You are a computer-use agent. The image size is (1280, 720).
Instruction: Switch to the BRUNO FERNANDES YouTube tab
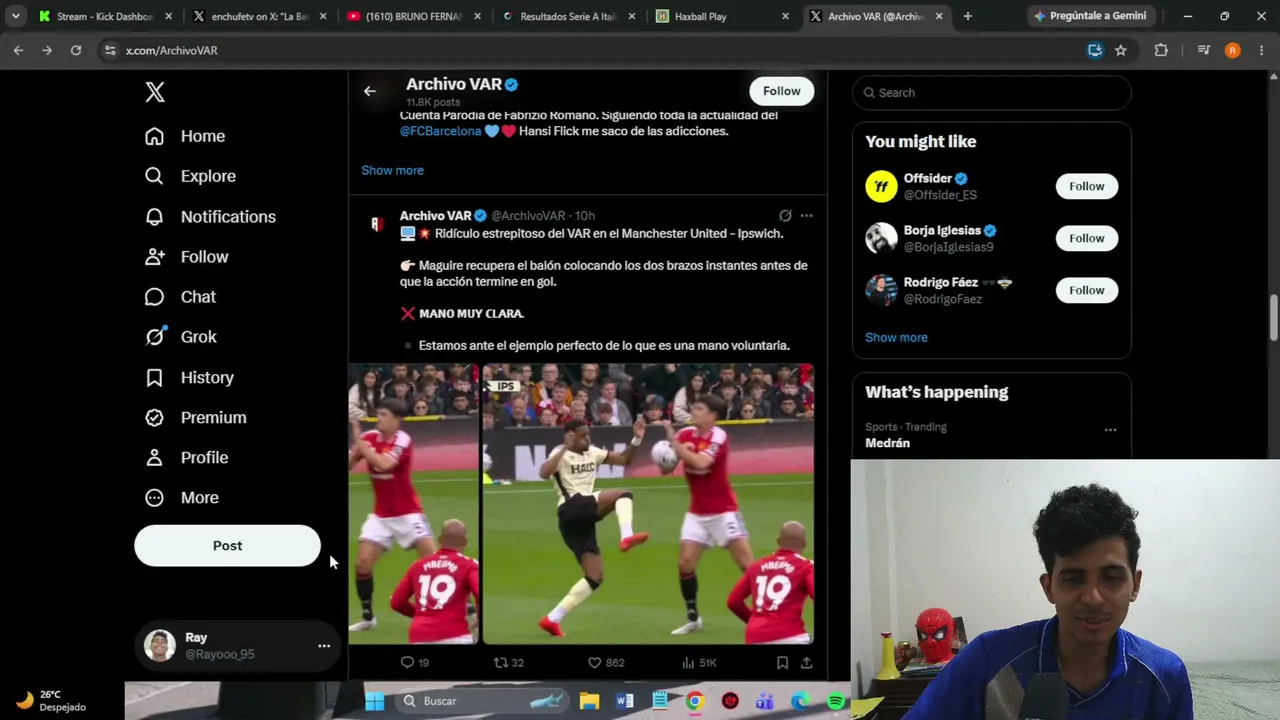pos(412,16)
